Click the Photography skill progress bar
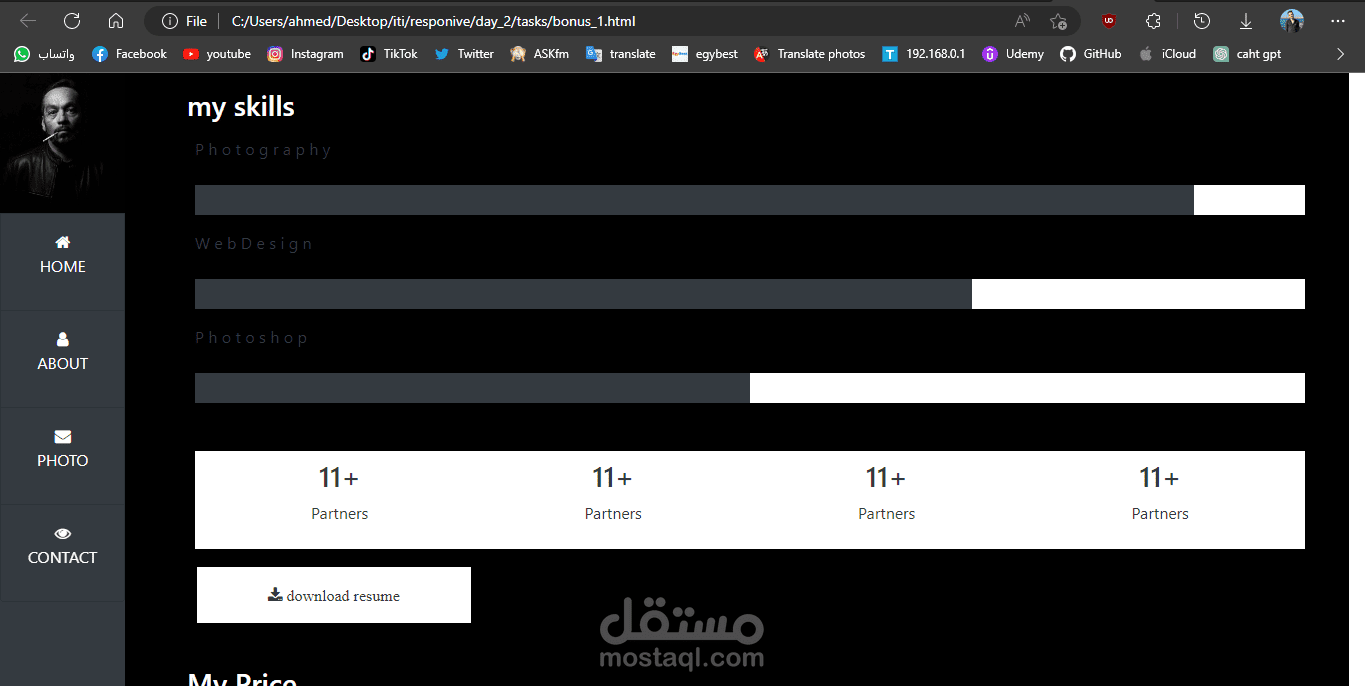 (x=750, y=200)
